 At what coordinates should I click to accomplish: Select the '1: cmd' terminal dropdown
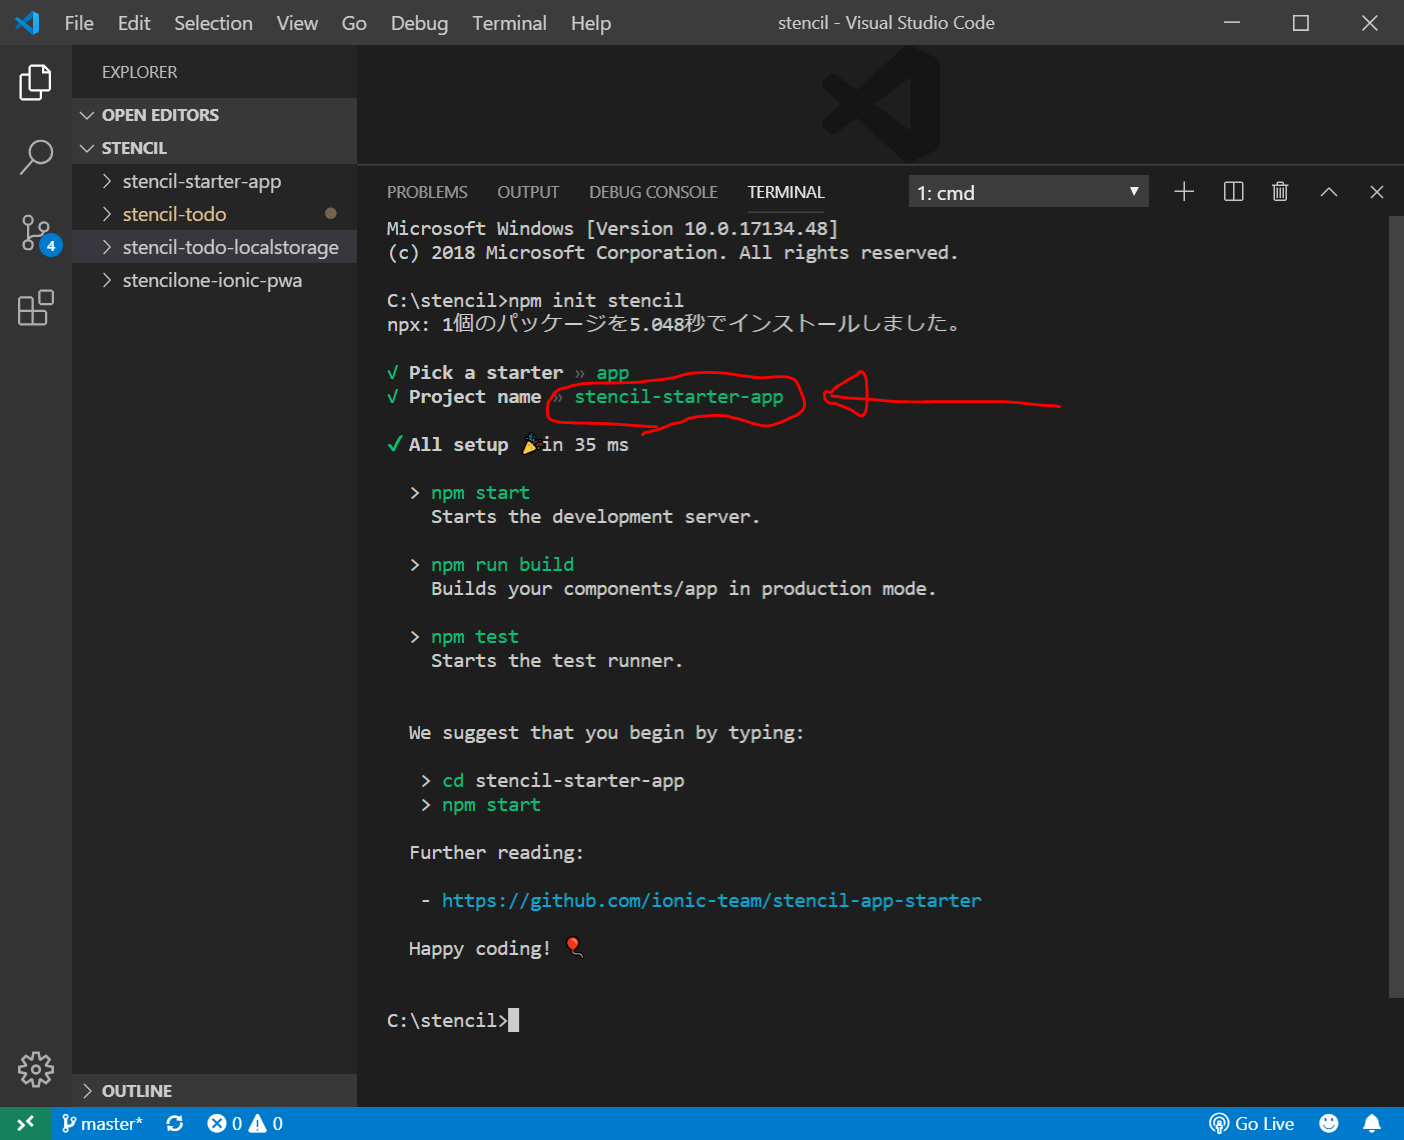[1028, 192]
